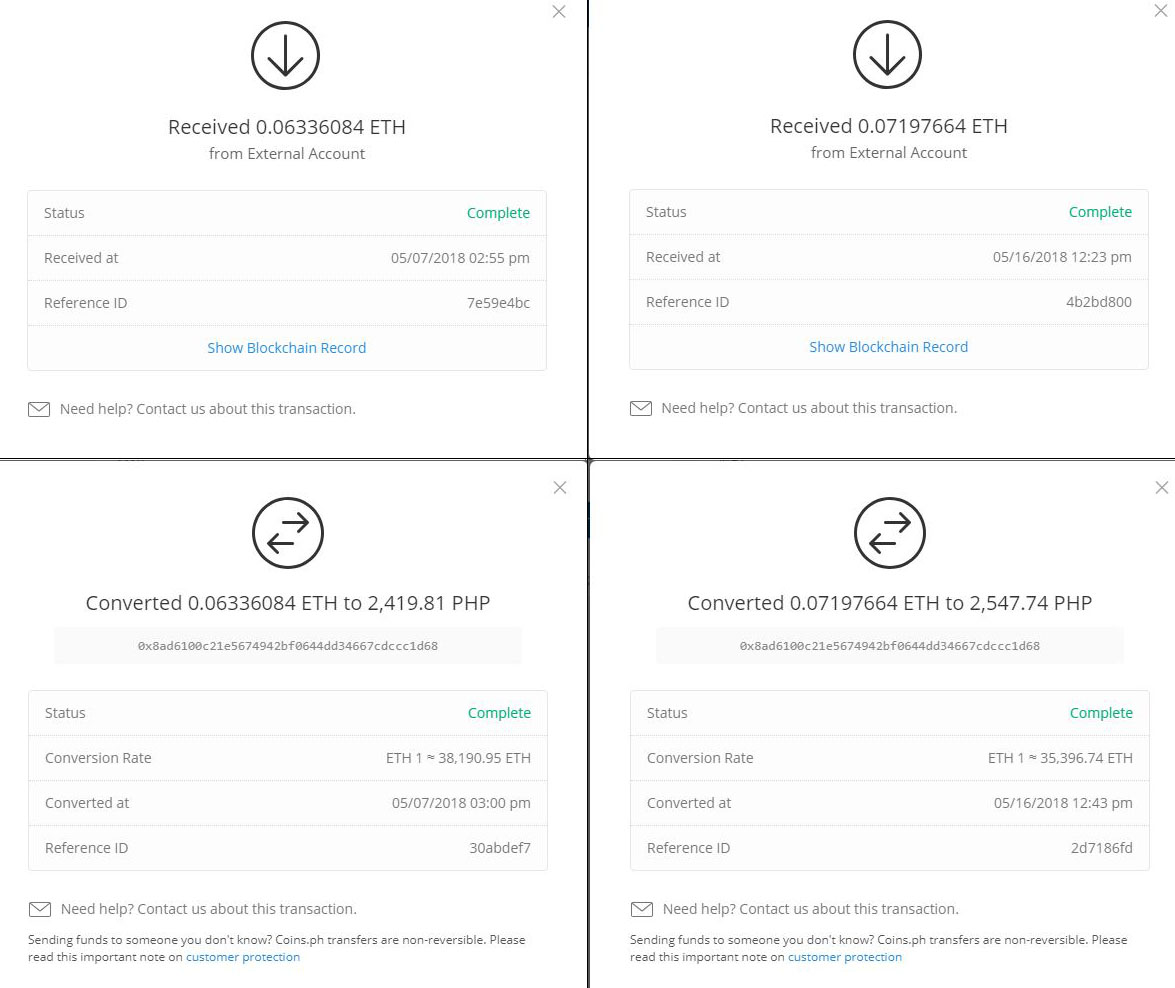Close the Converted to 2,547.74 PHP dialog
Image resolution: width=1175 pixels, height=988 pixels.
tap(1162, 487)
